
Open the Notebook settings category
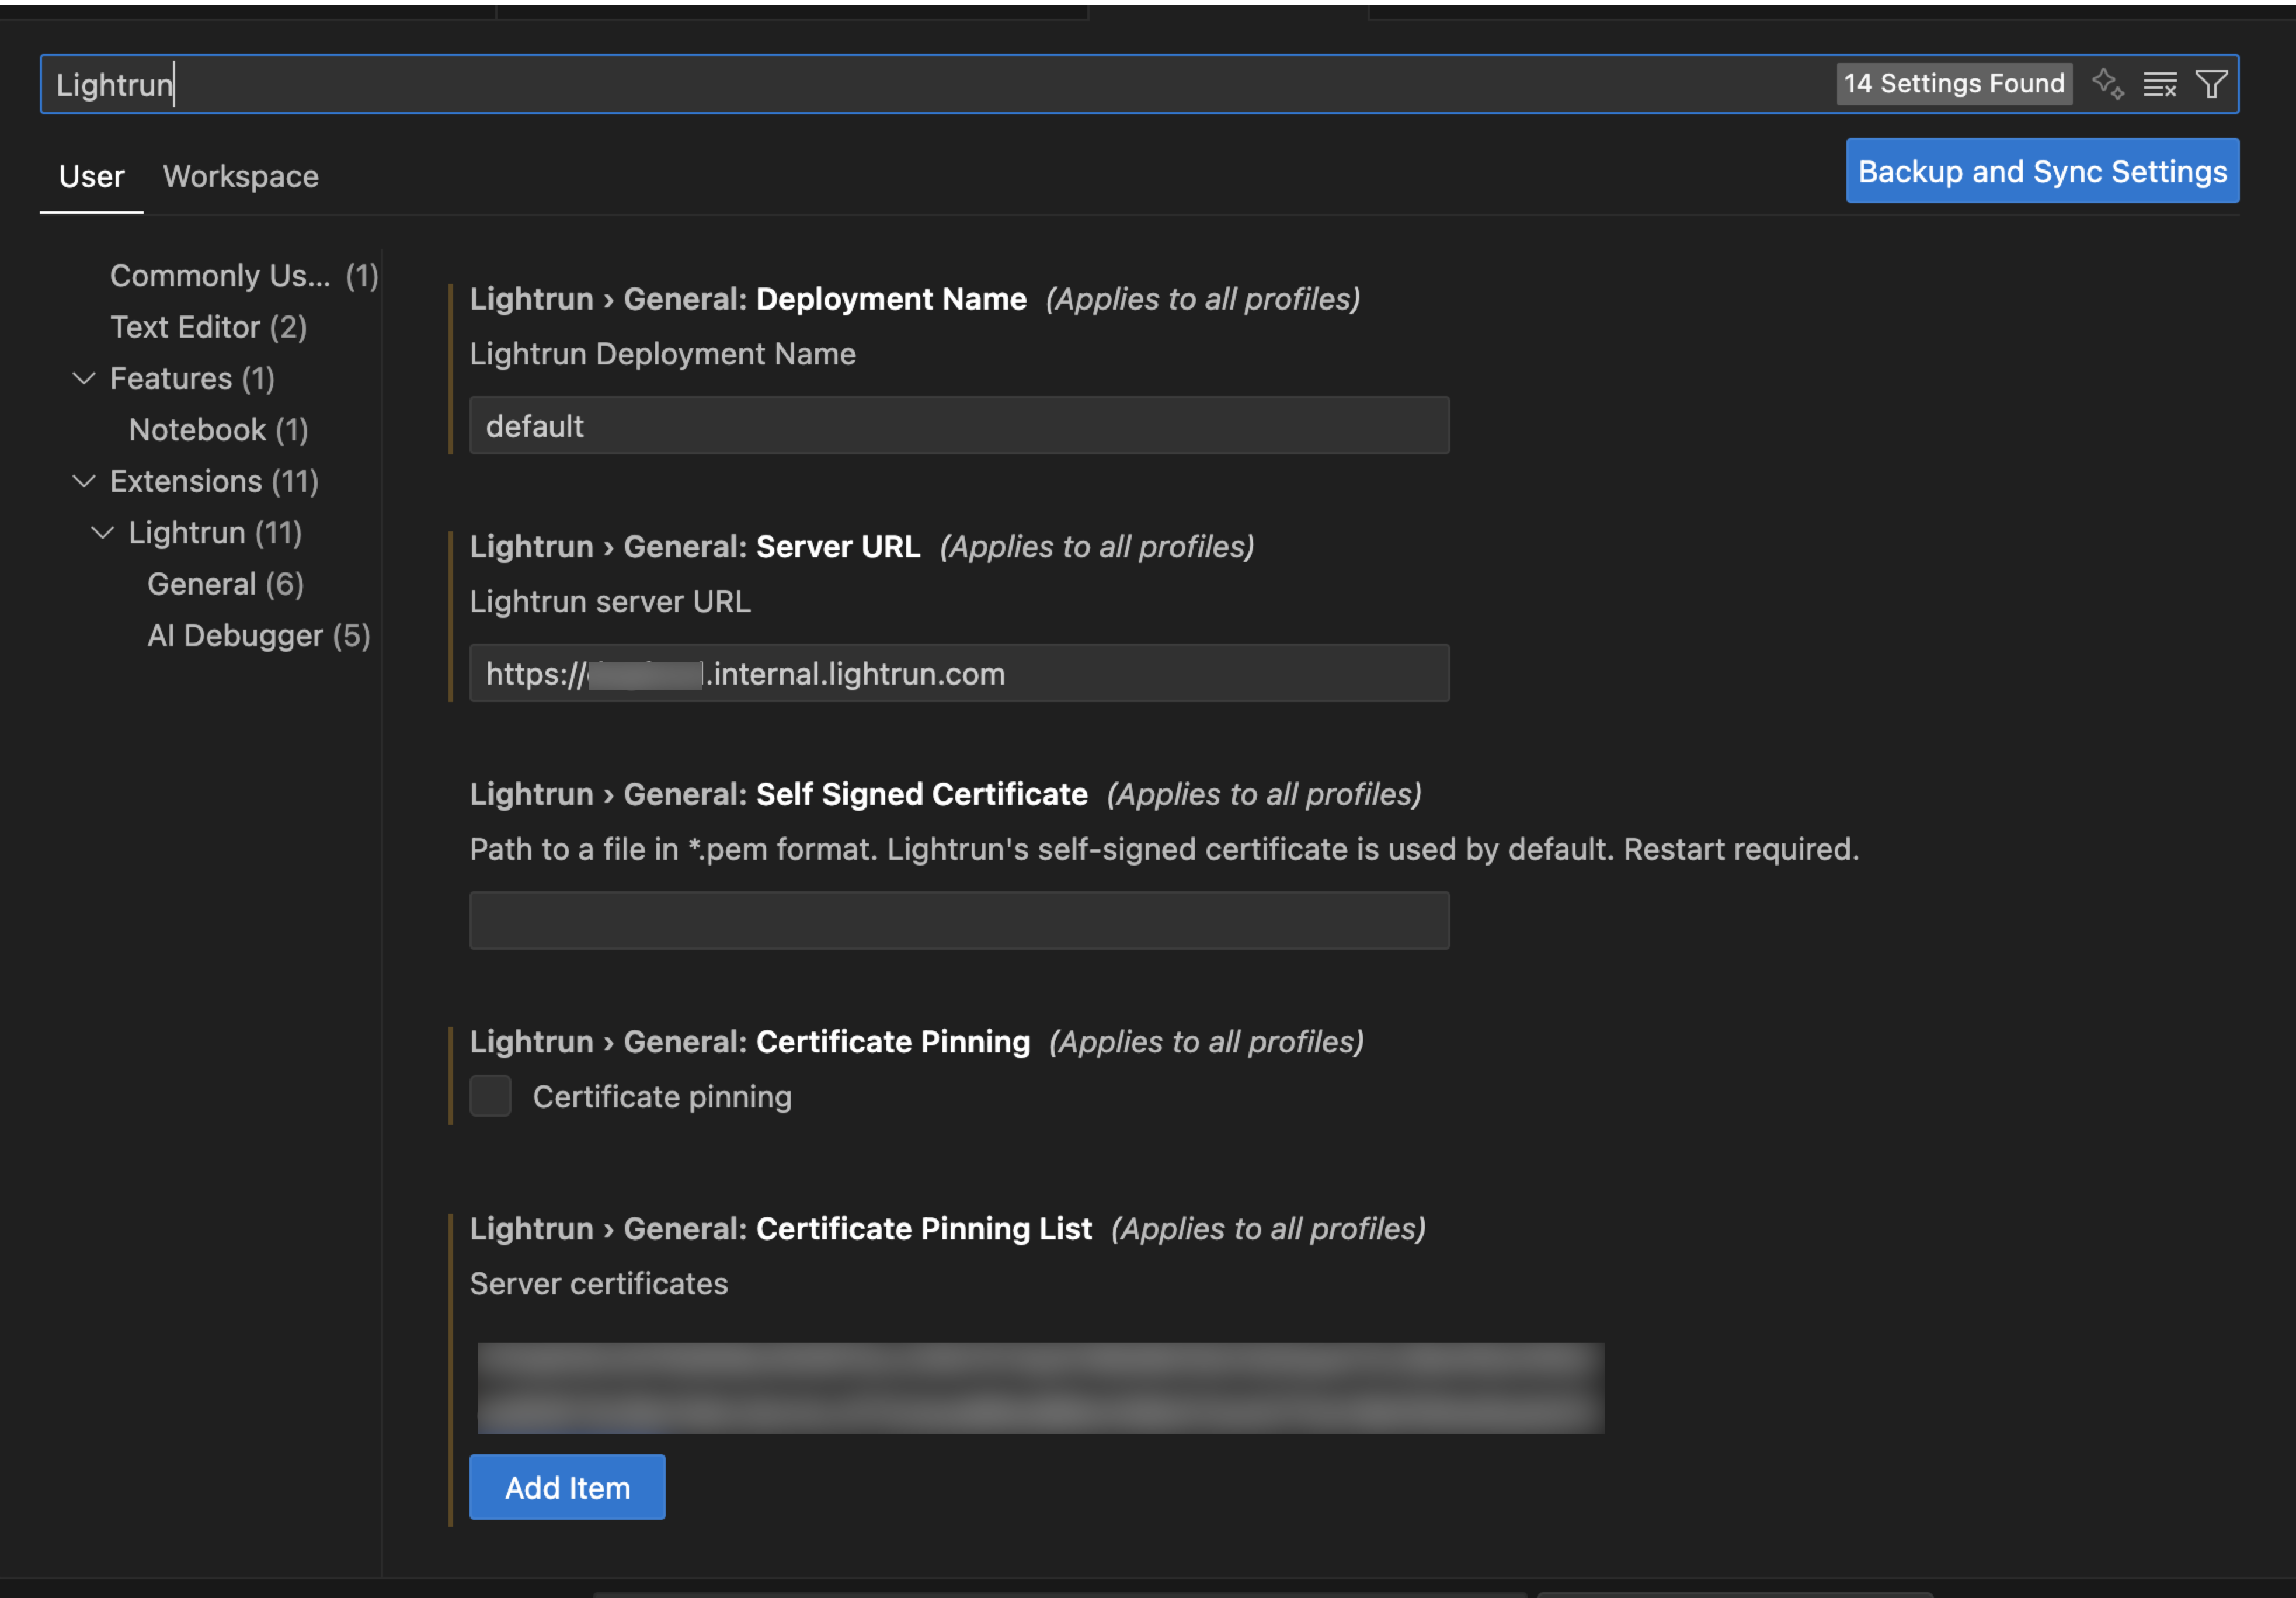(218, 430)
